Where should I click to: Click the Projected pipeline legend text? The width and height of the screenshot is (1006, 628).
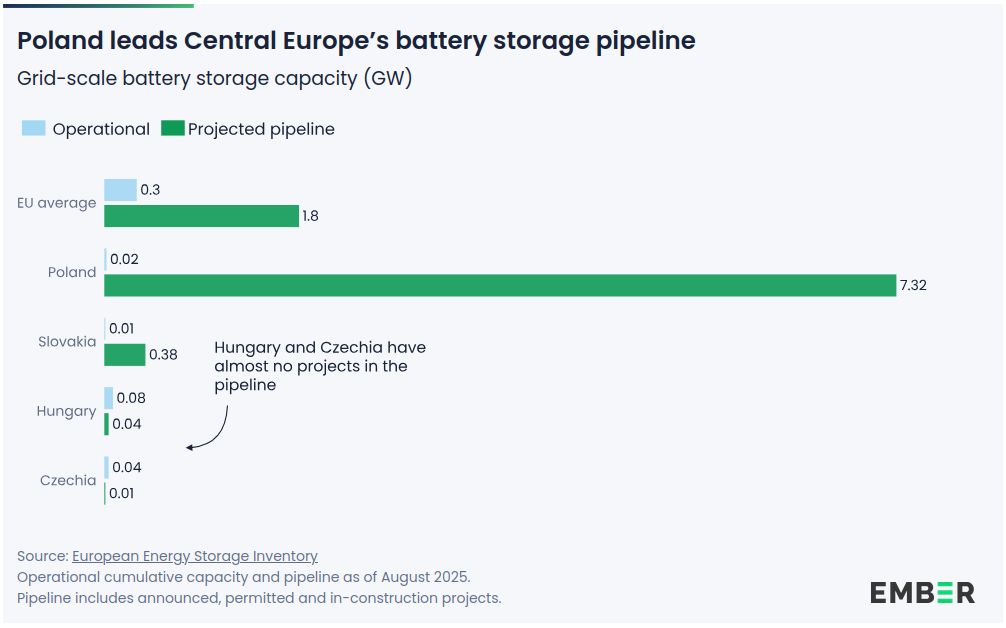[x=261, y=129]
